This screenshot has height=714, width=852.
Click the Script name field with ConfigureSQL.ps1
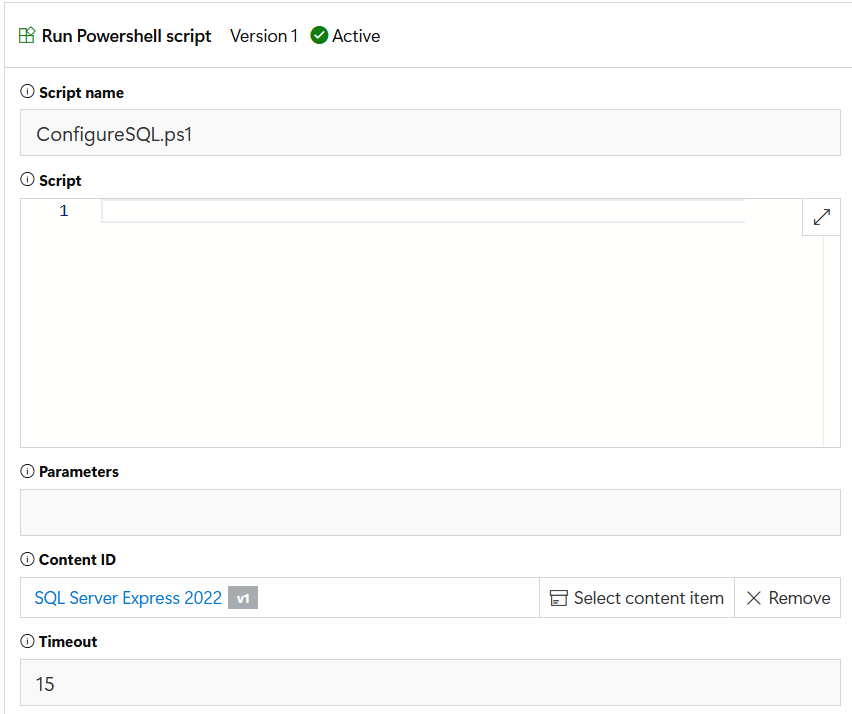(x=430, y=133)
